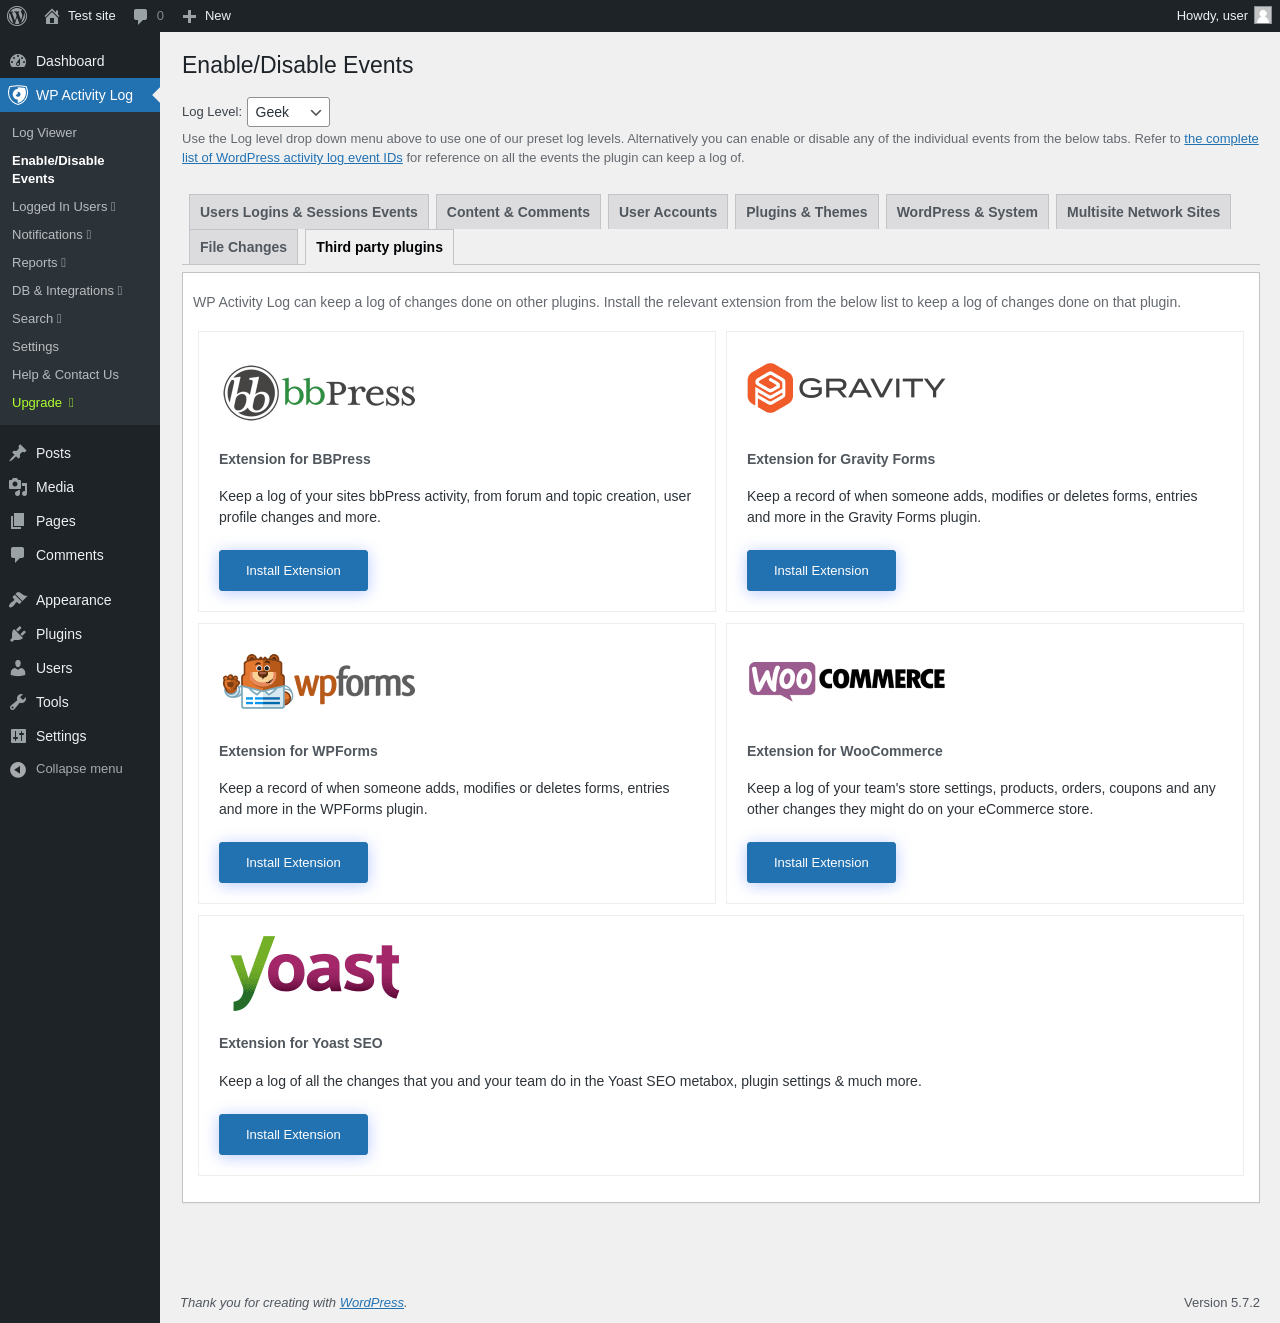
Task: Click the Plugins plug icon
Action: point(18,634)
